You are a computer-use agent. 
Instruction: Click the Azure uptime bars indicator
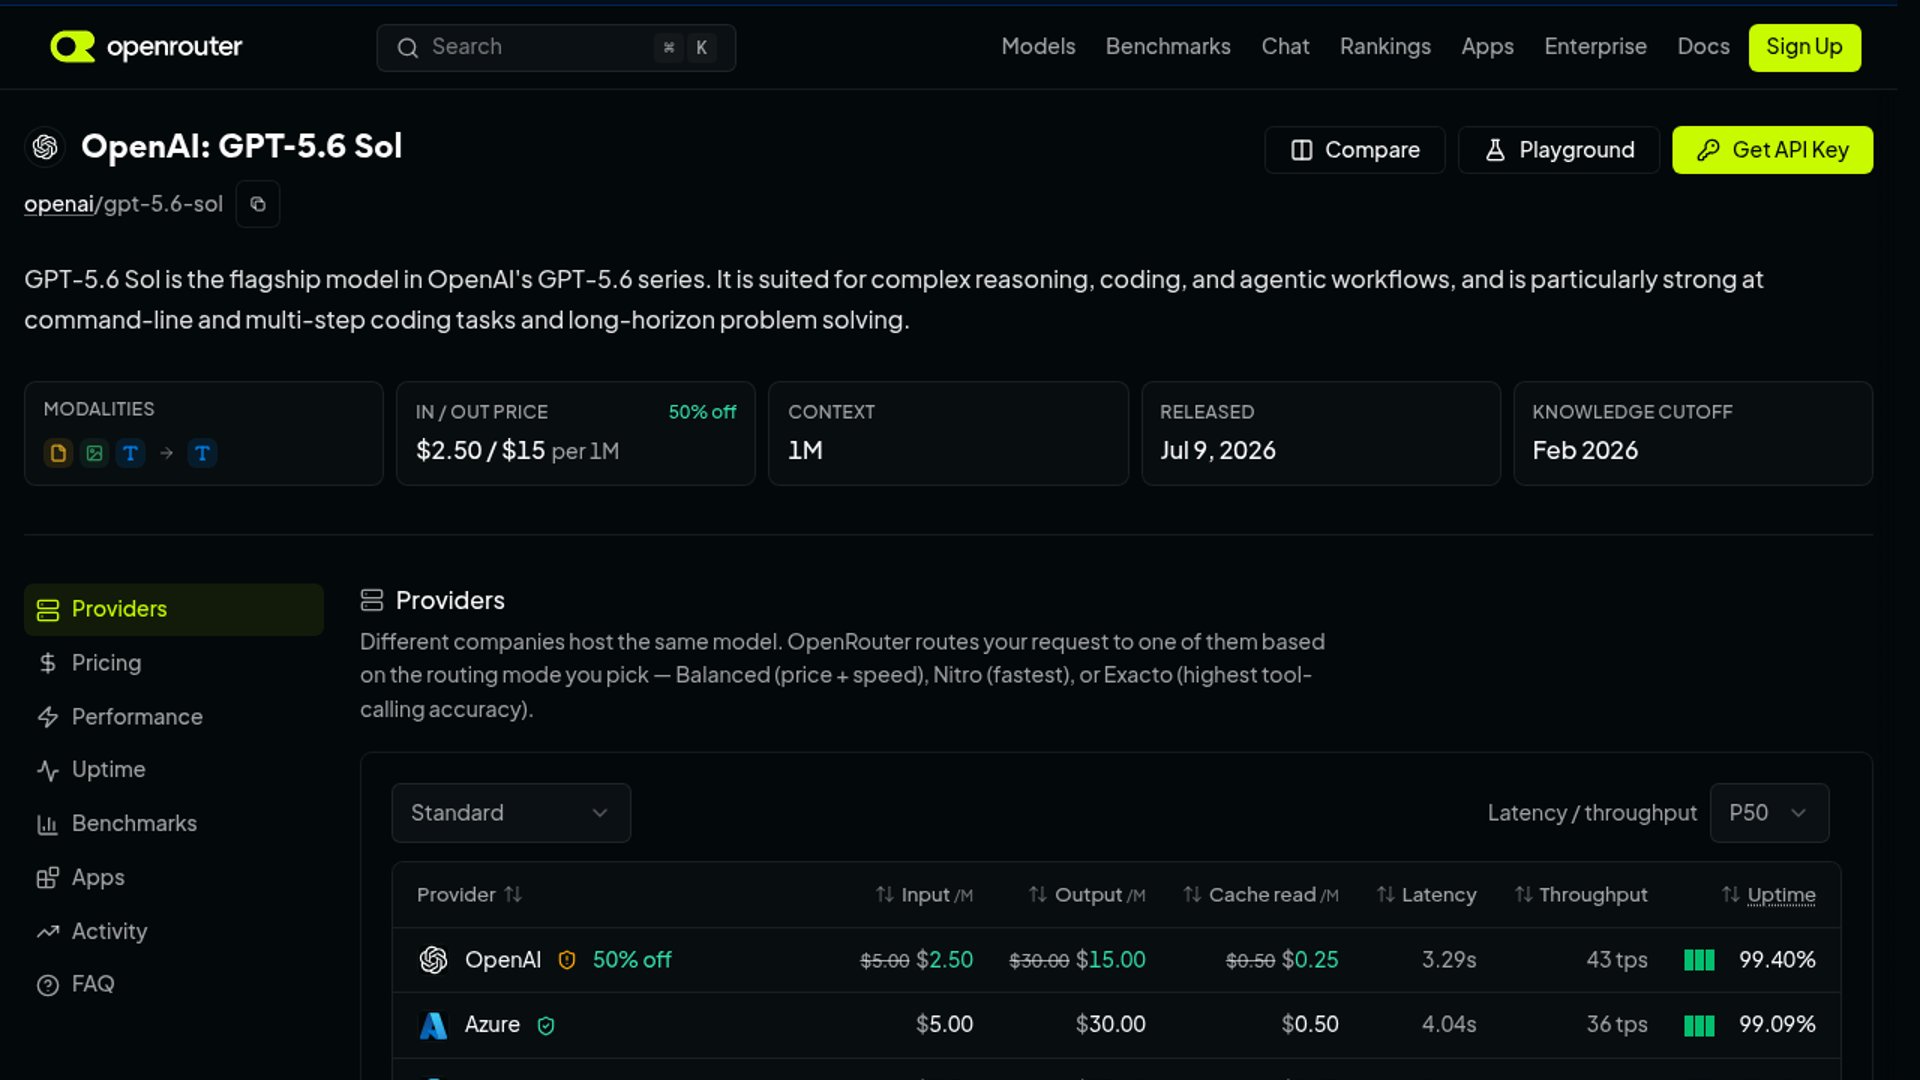pyautogui.click(x=1699, y=1025)
